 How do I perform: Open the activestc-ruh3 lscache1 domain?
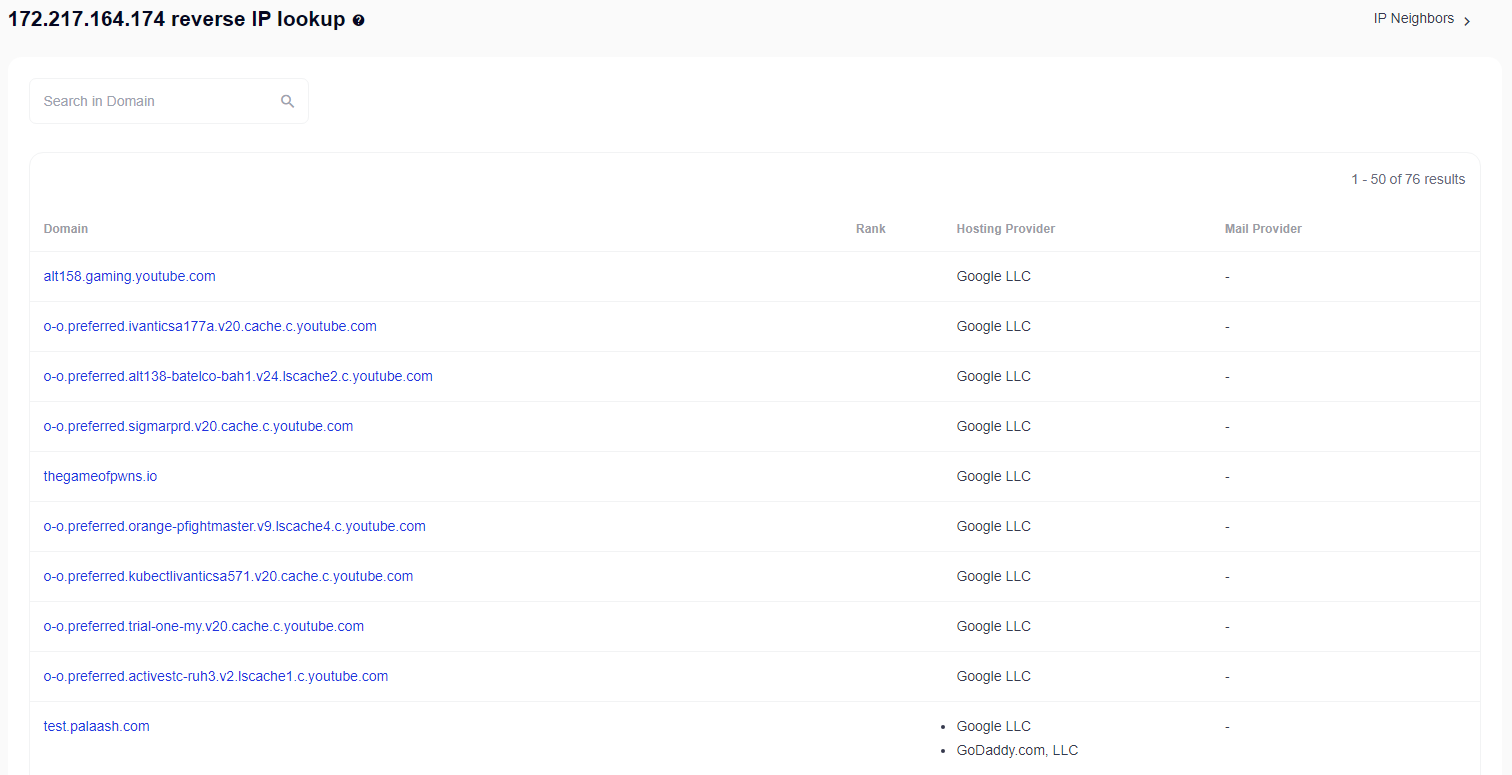(215, 676)
